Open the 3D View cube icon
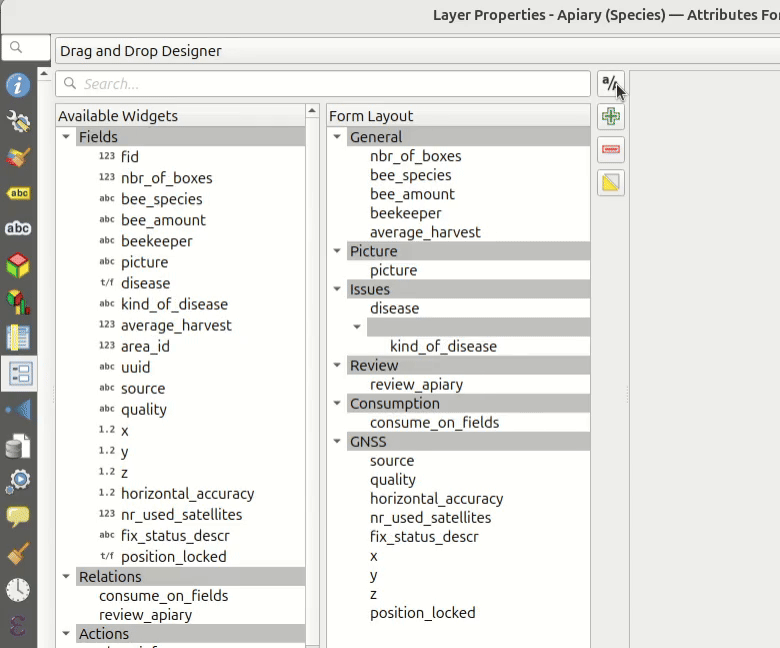 (18, 265)
